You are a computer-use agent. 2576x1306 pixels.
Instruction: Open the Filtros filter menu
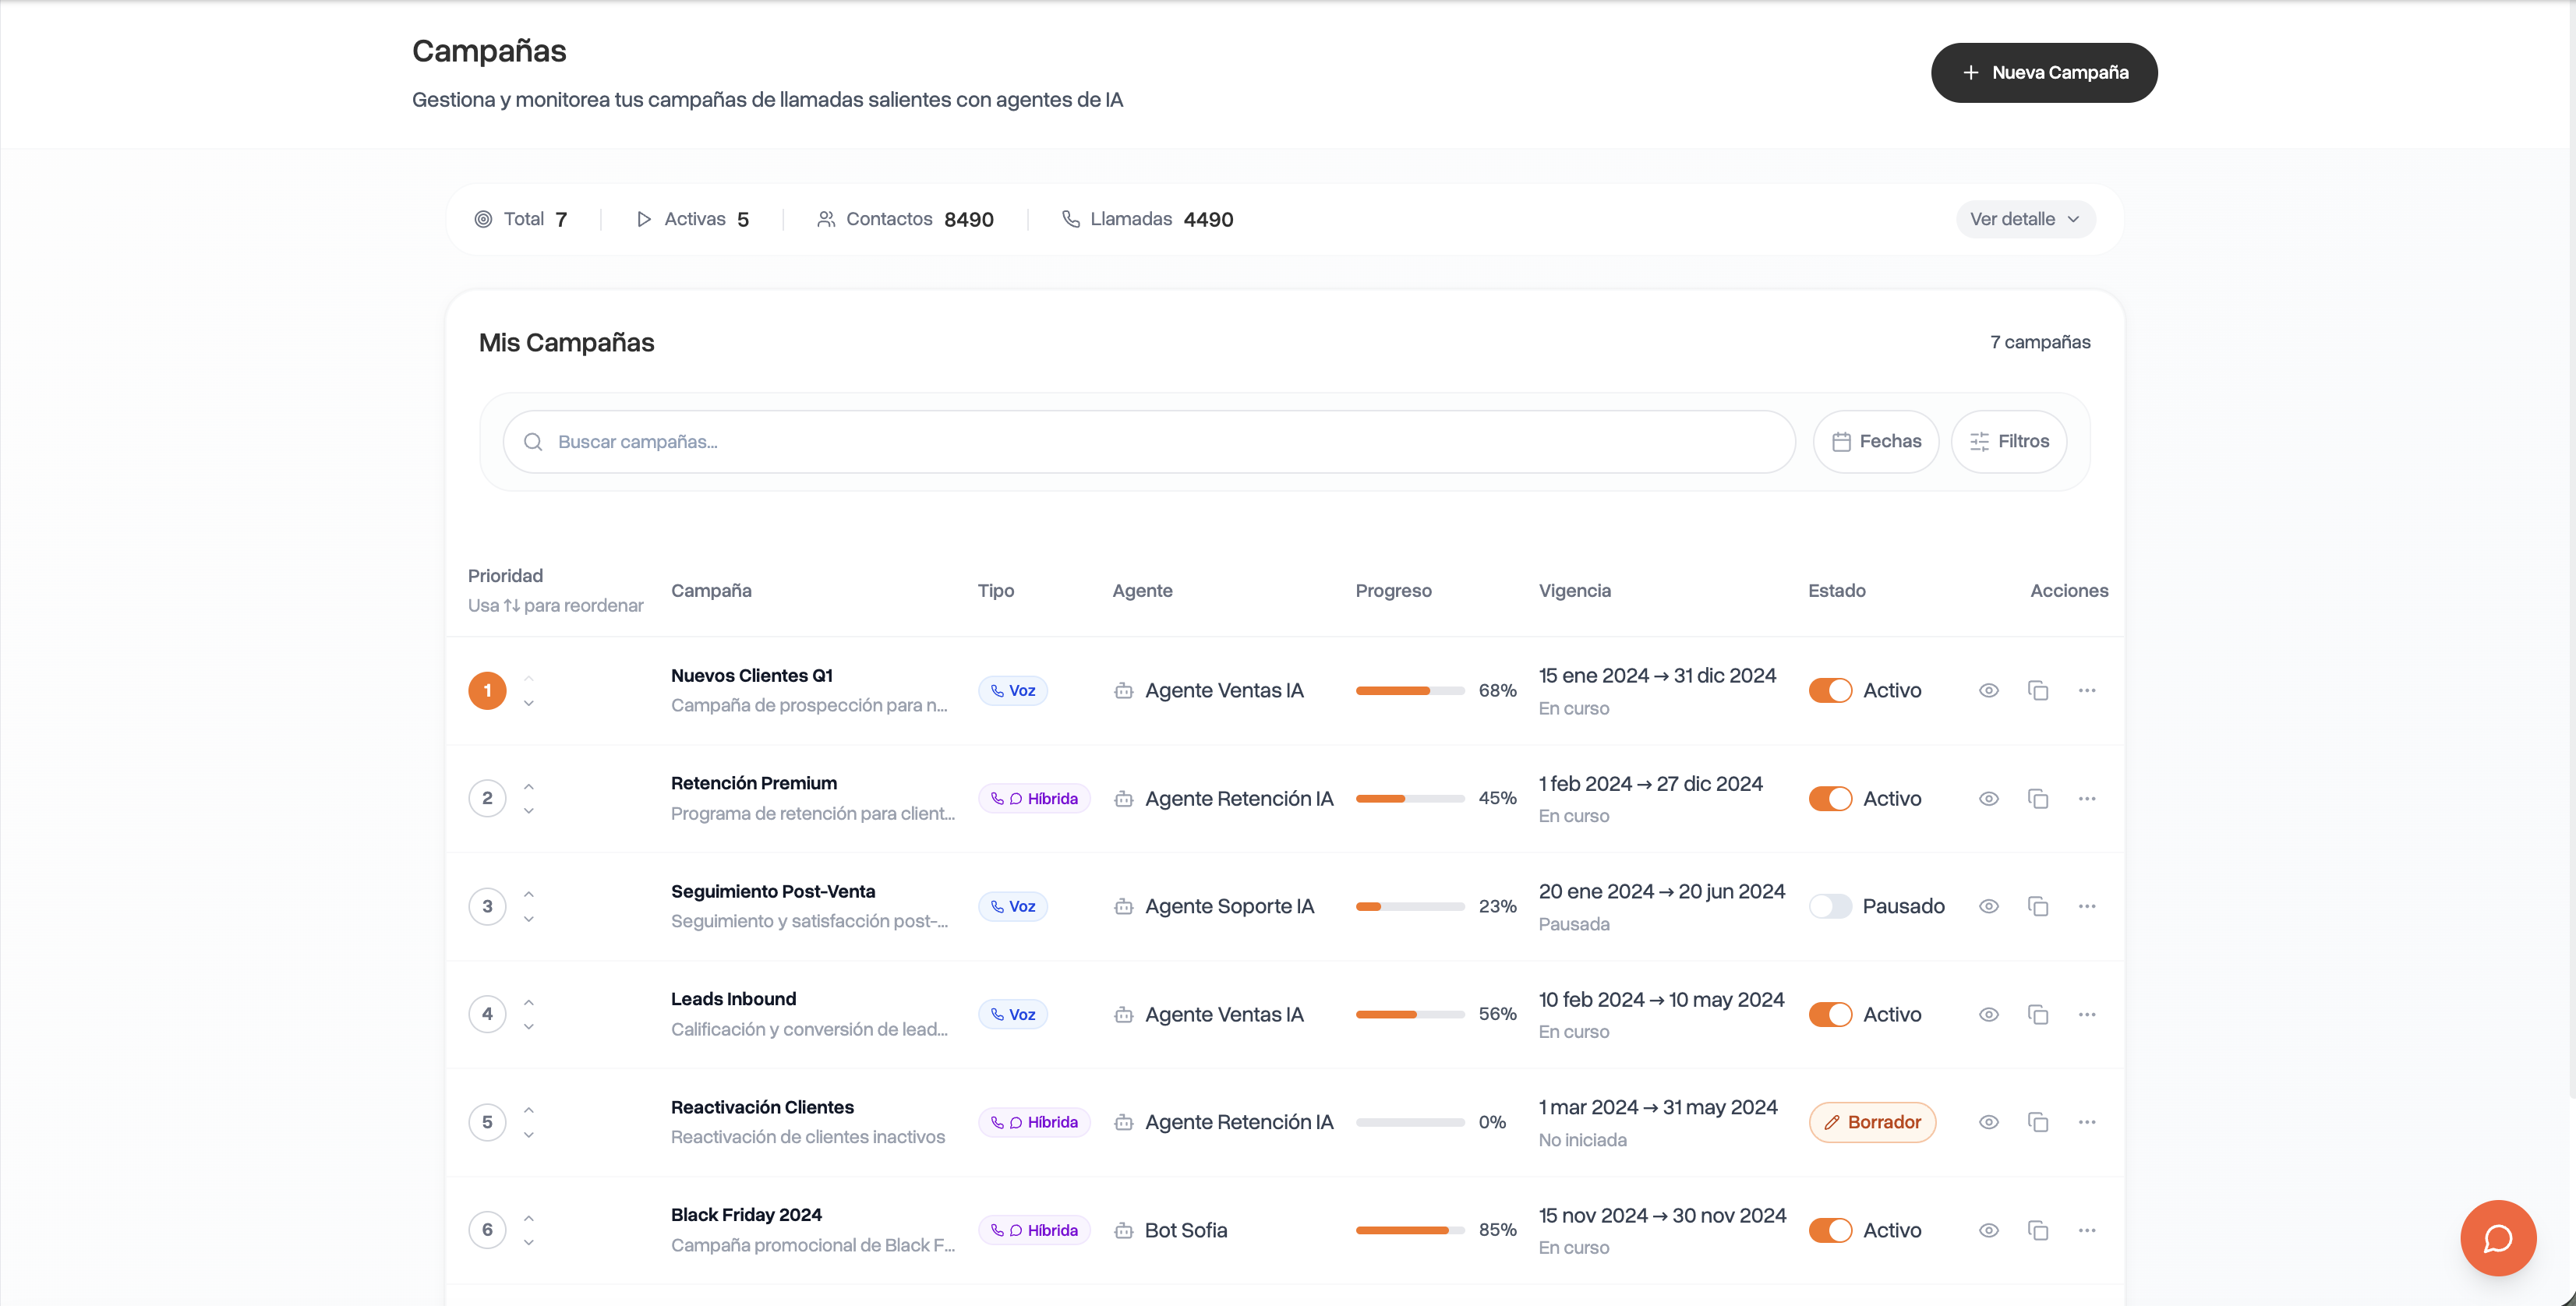[2008, 441]
